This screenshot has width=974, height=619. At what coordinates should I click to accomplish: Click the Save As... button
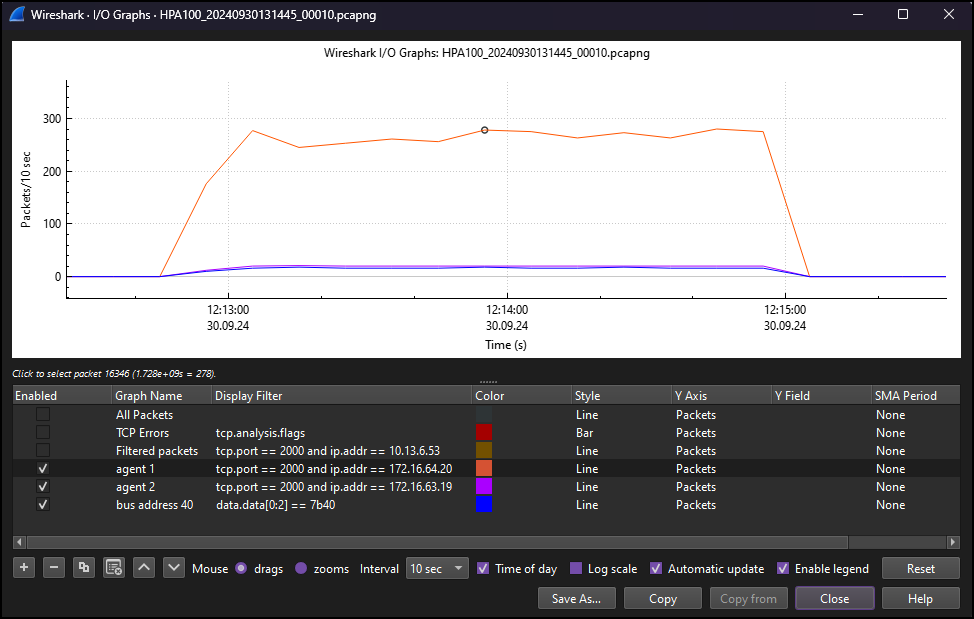coord(576,599)
